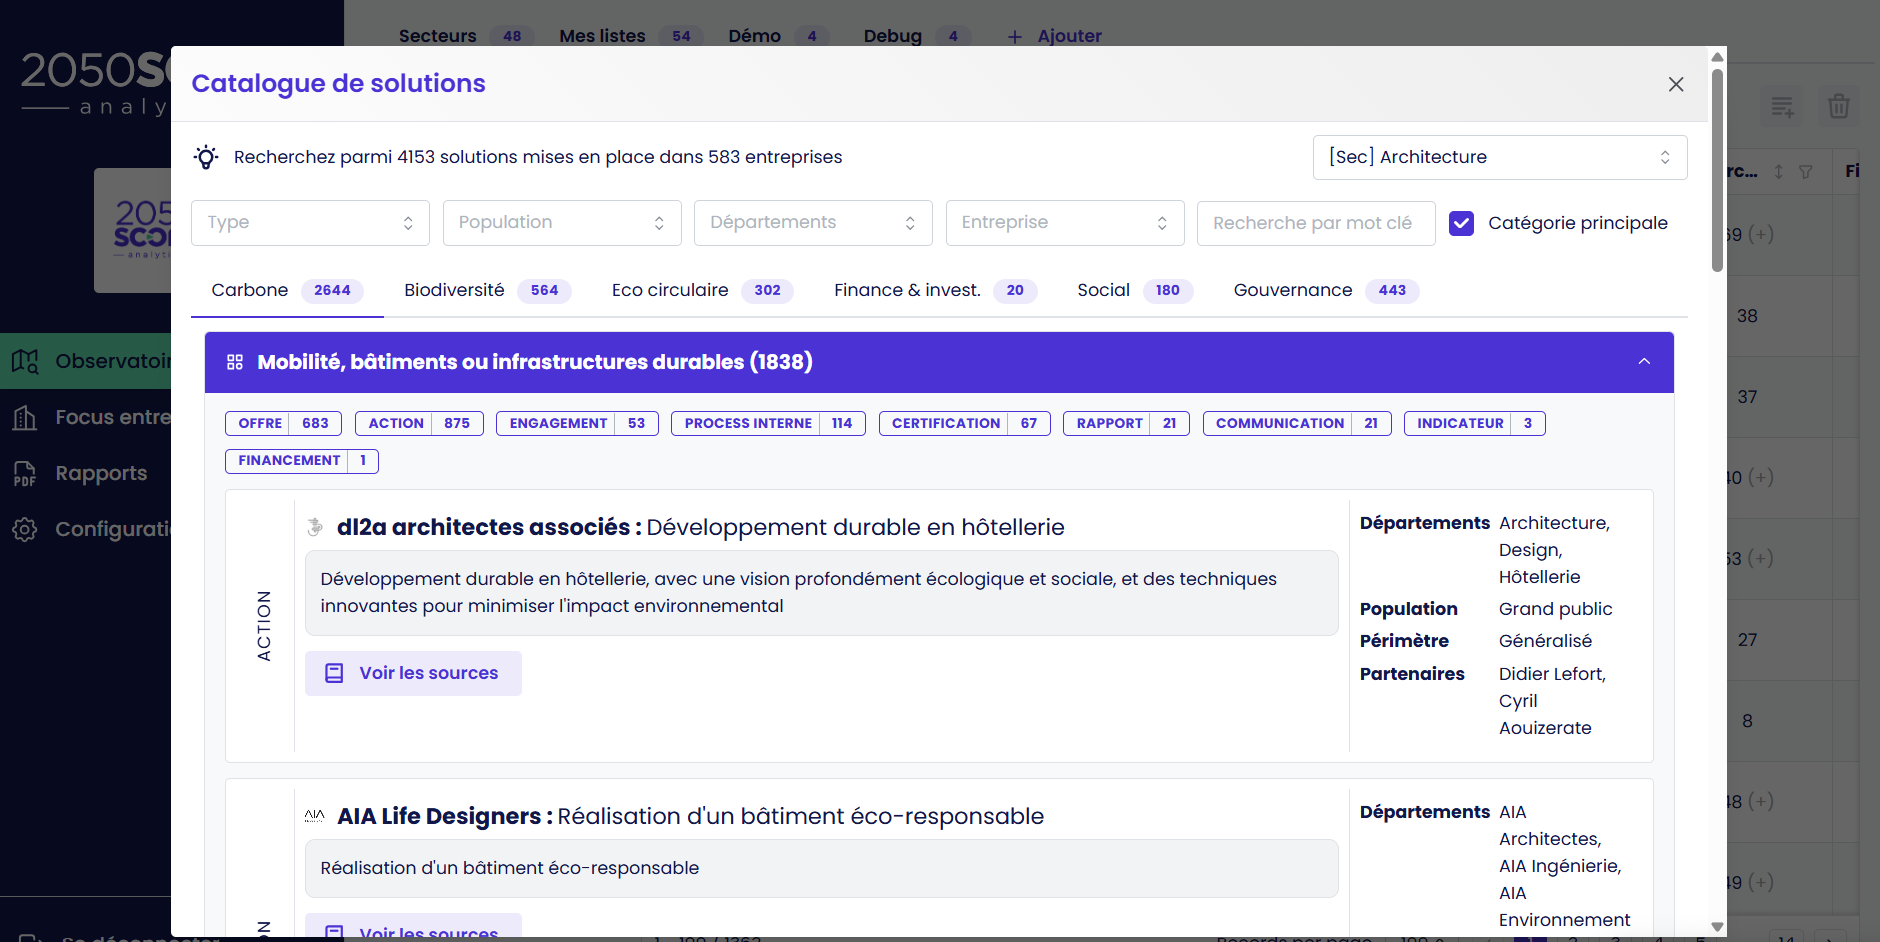Click the Réalisation d'un bâtiment éco-responsable description
Viewport: 1880px width, 942px height.
coord(822,868)
